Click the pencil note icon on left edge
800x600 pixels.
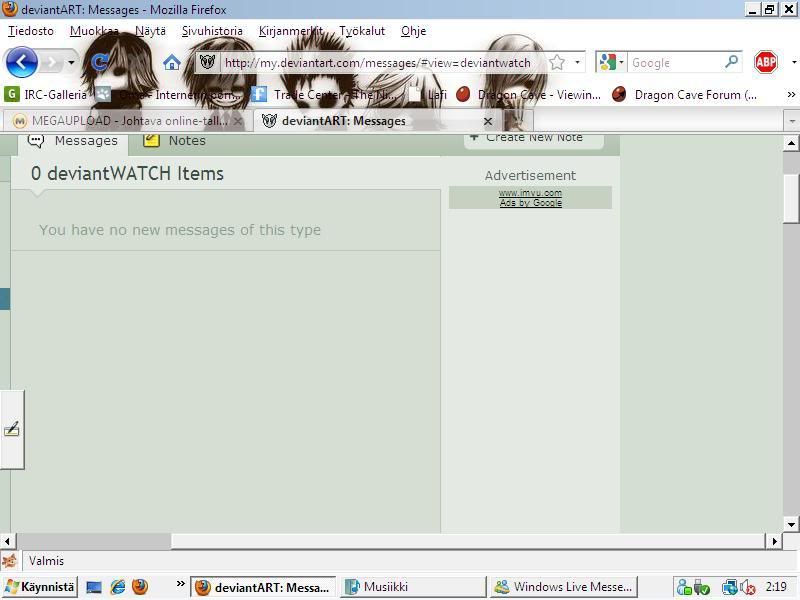(x=12, y=430)
